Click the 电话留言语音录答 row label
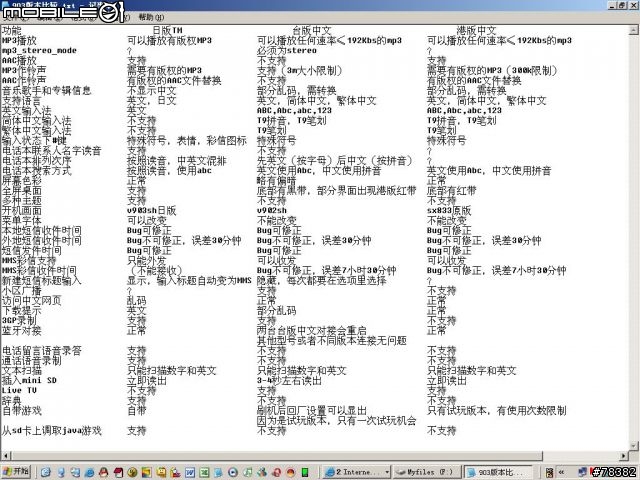This screenshot has height=480, width=640. (x=41, y=351)
